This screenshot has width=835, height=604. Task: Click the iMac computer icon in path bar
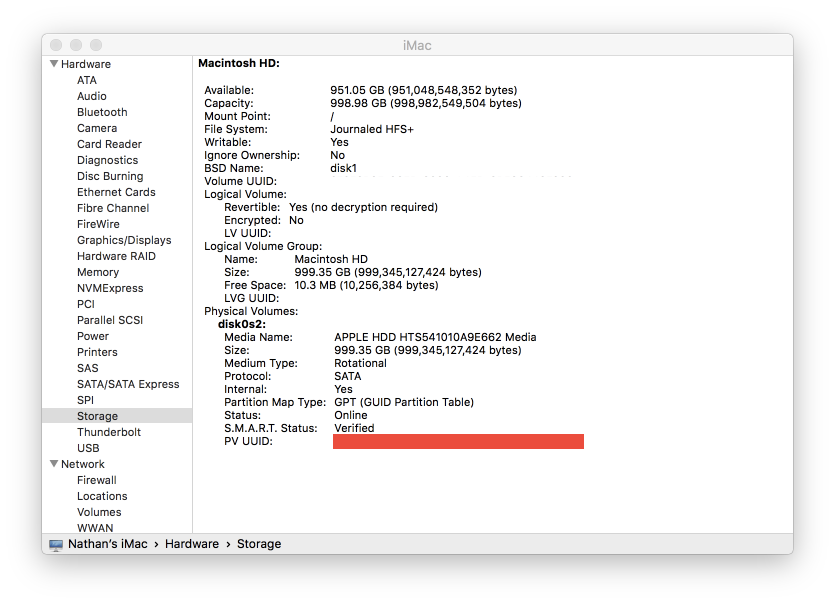tap(55, 544)
